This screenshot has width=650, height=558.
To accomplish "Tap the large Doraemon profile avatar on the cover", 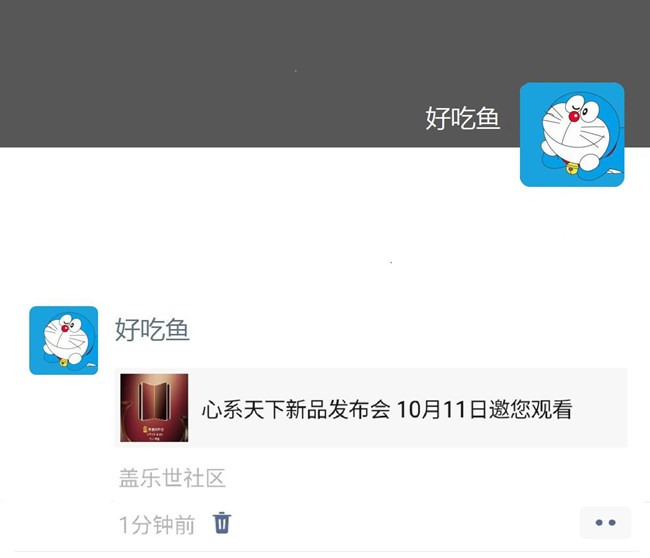I will click(572, 135).
